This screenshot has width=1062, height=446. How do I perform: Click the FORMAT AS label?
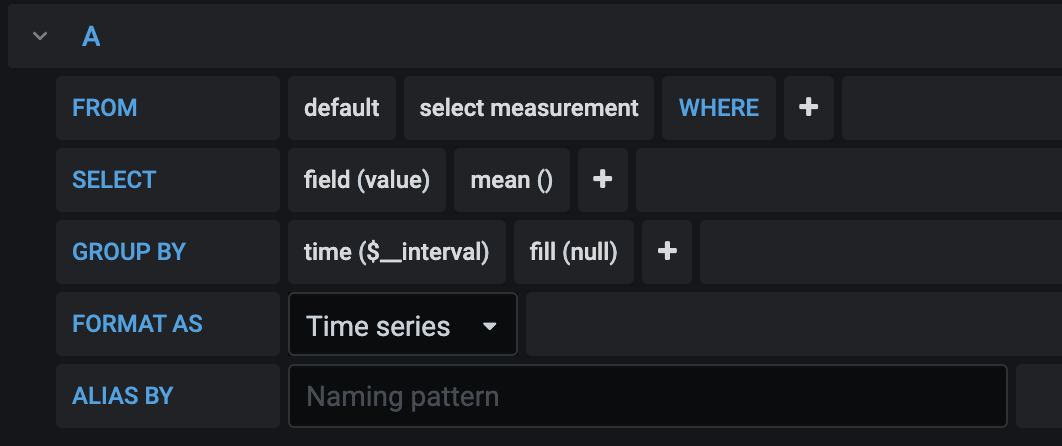pos(137,324)
